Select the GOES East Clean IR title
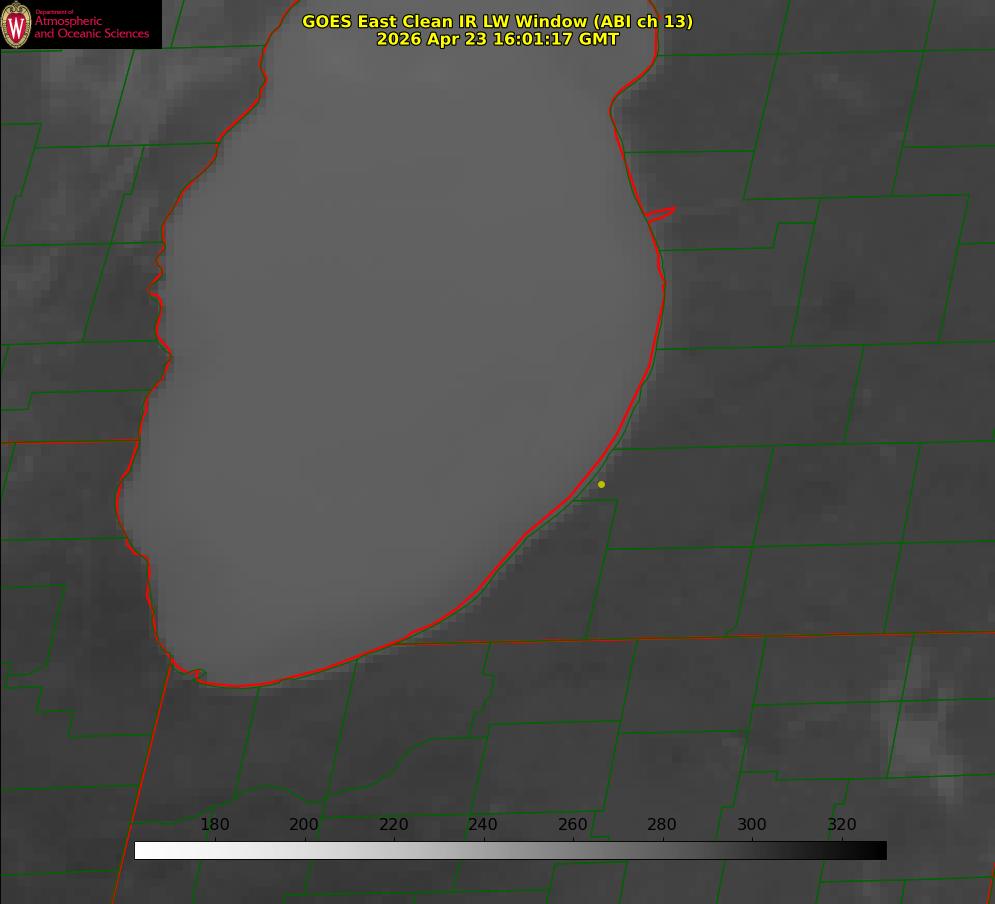The height and width of the screenshot is (904, 995). (497, 21)
